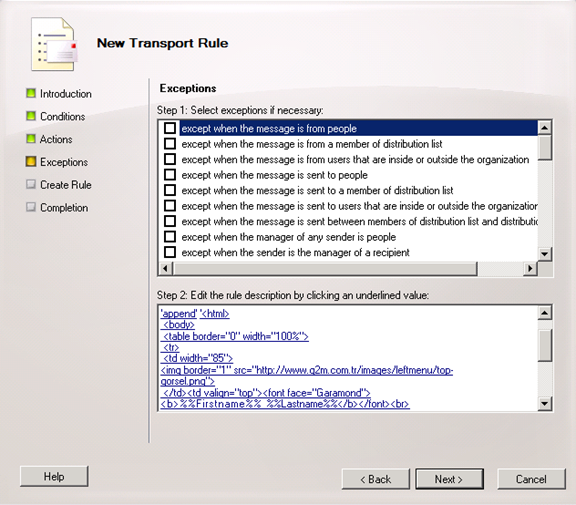Click the green Actions step indicator

31,139
